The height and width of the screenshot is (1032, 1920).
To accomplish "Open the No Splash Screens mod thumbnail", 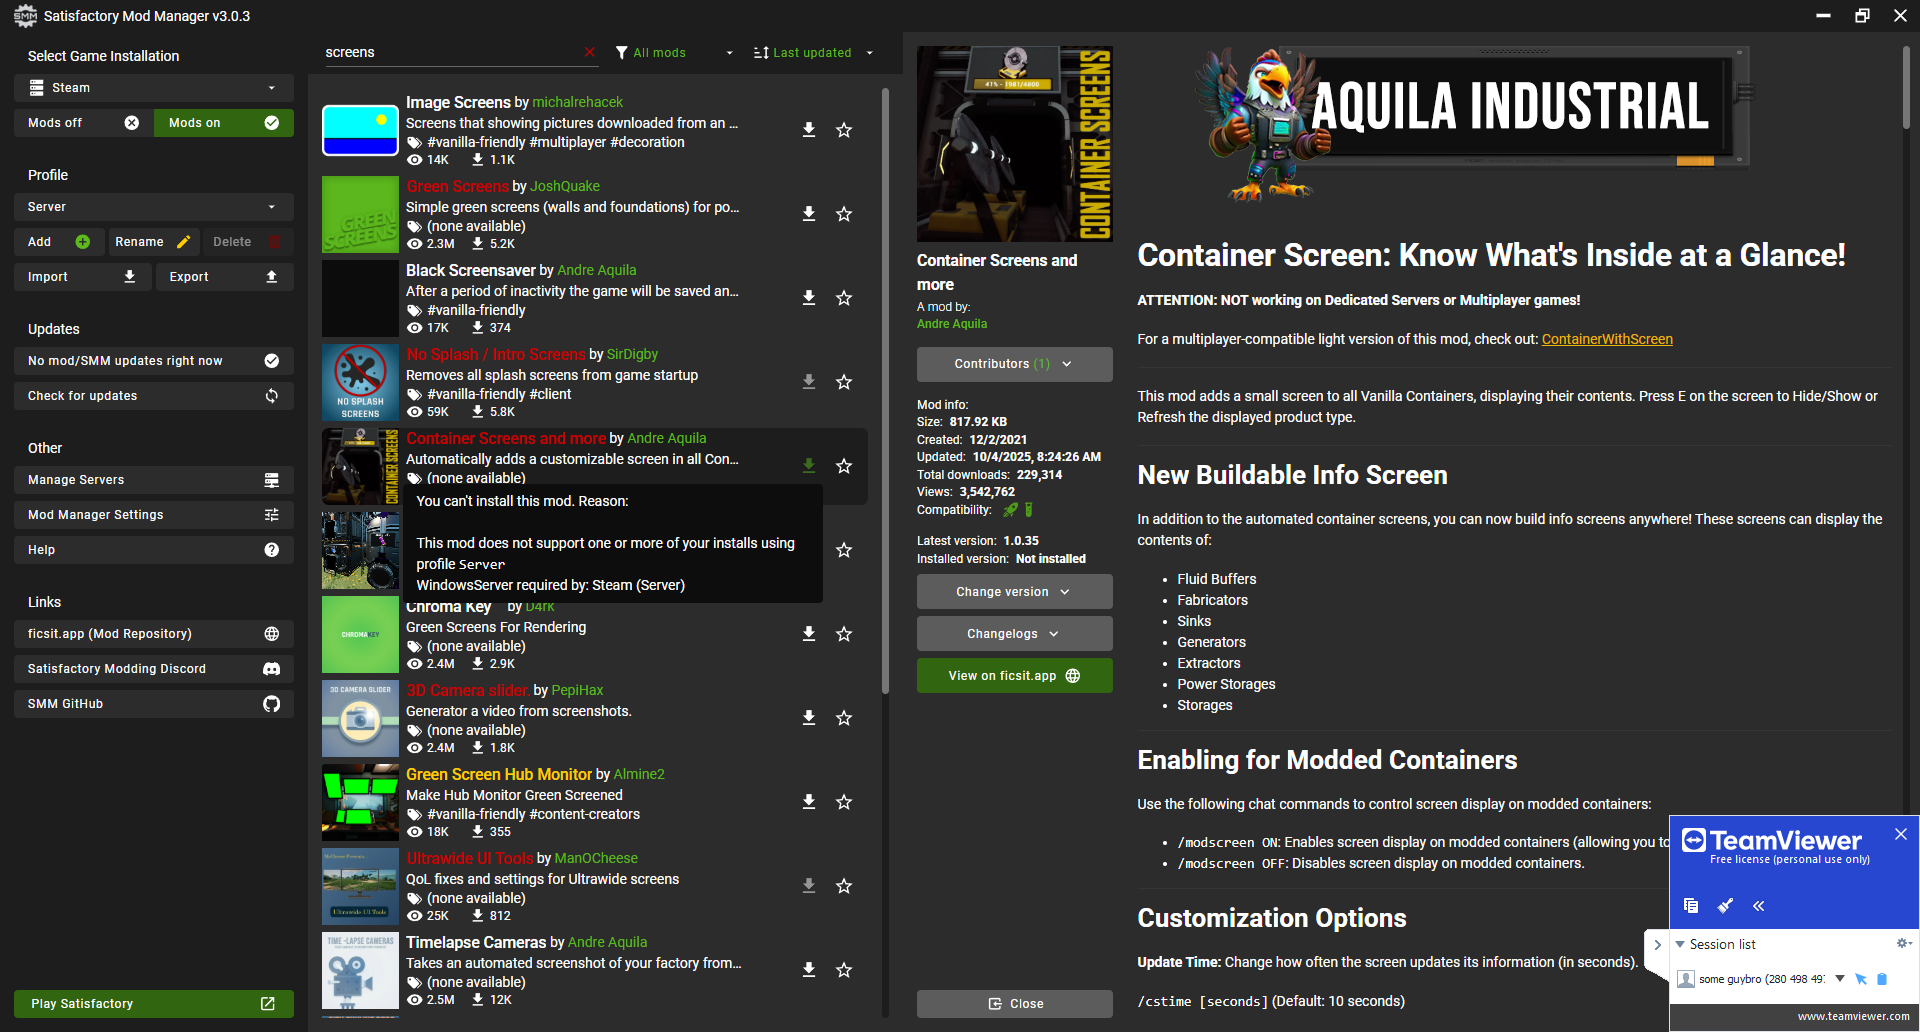I will click(x=360, y=382).
